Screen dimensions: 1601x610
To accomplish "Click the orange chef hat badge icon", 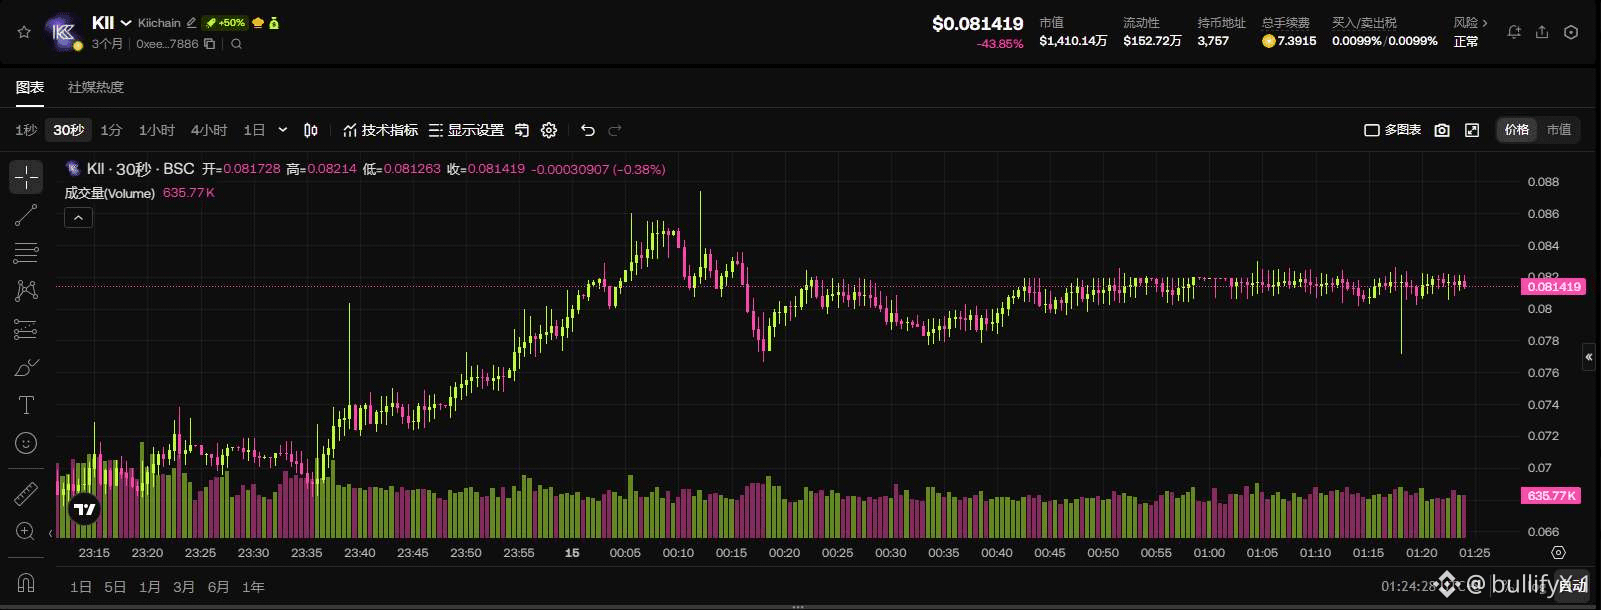I will click(258, 22).
